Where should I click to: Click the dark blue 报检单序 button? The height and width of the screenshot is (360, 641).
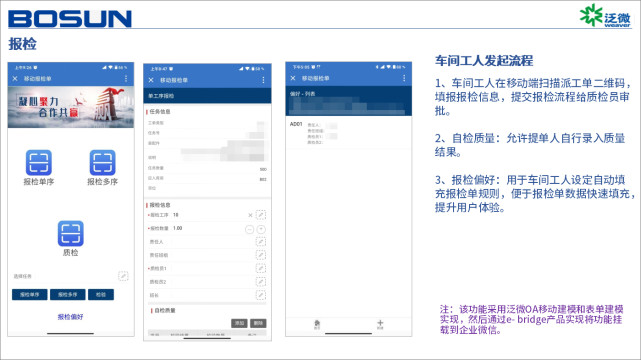point(29,295)
